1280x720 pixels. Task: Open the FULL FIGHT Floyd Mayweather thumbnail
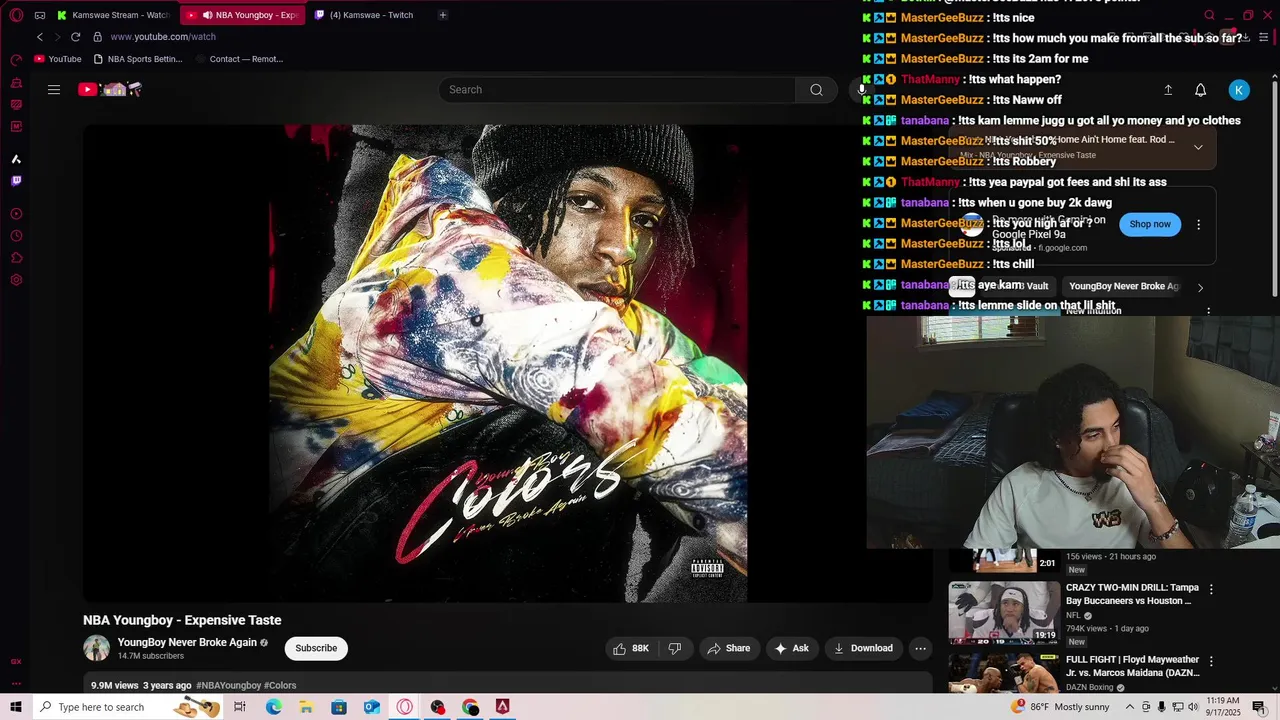coord(1004,674)
